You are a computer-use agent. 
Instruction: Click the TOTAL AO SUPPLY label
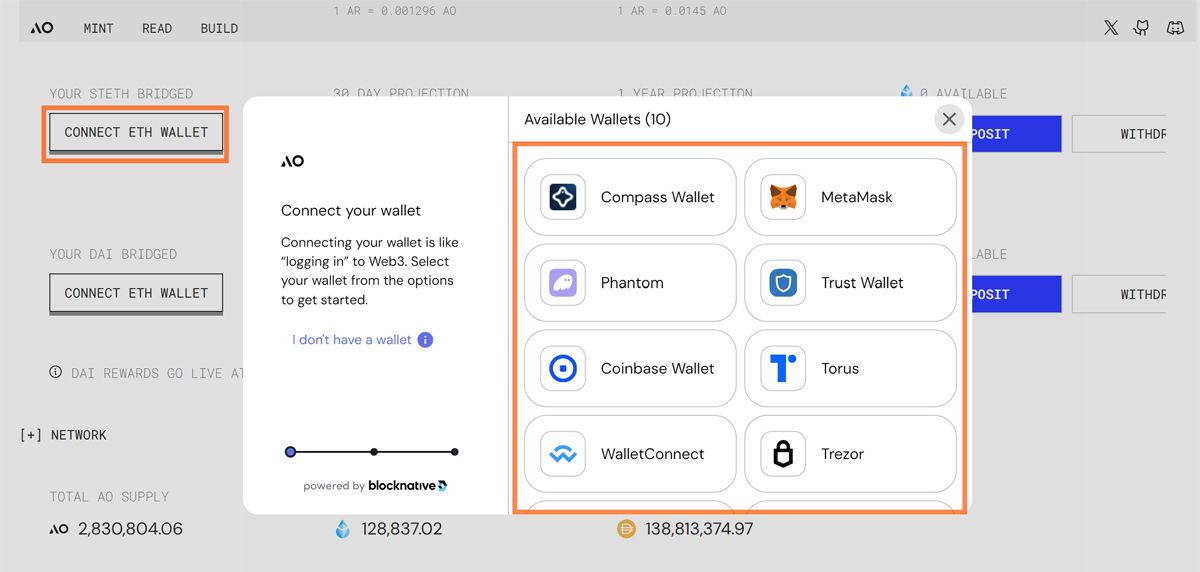109,496
